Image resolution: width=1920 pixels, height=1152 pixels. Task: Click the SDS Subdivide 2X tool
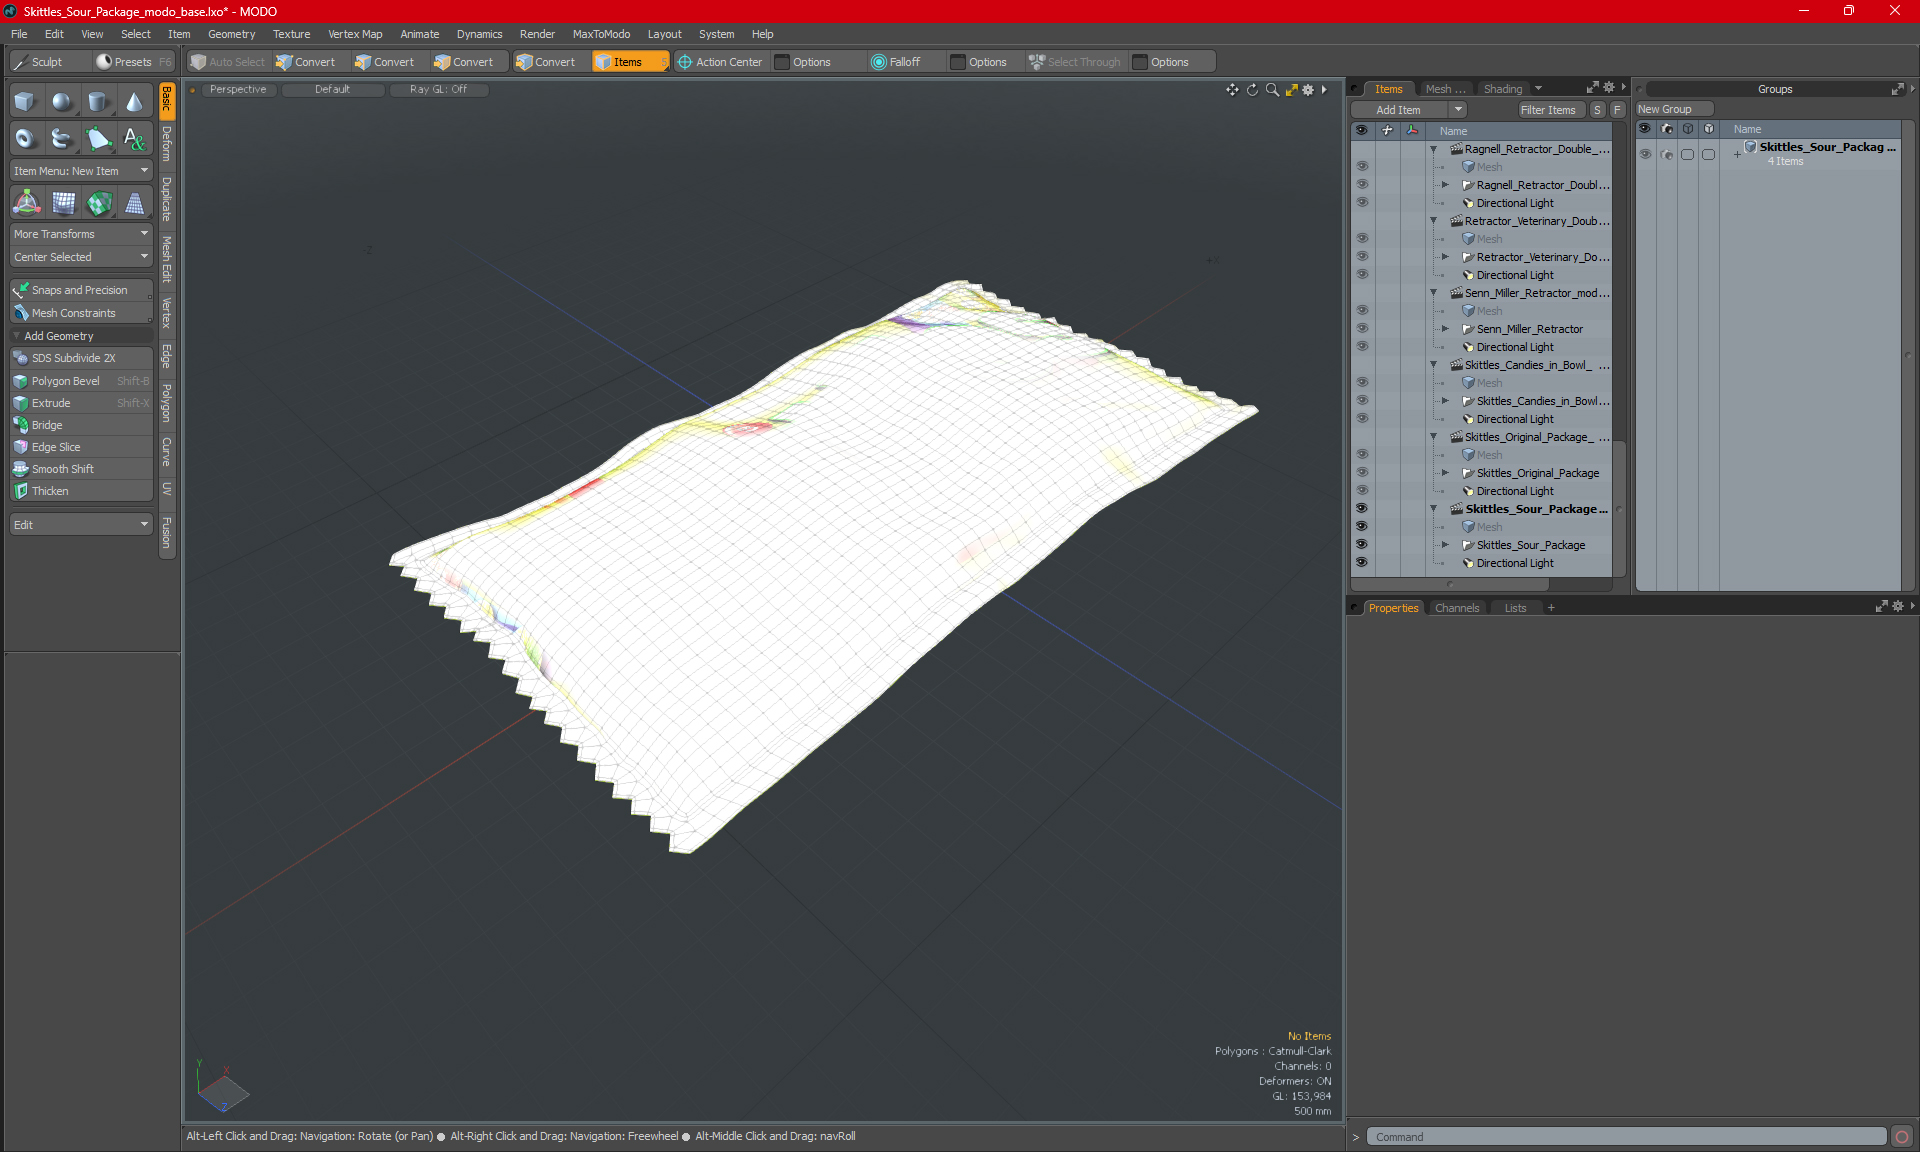(x=81, y=358)
